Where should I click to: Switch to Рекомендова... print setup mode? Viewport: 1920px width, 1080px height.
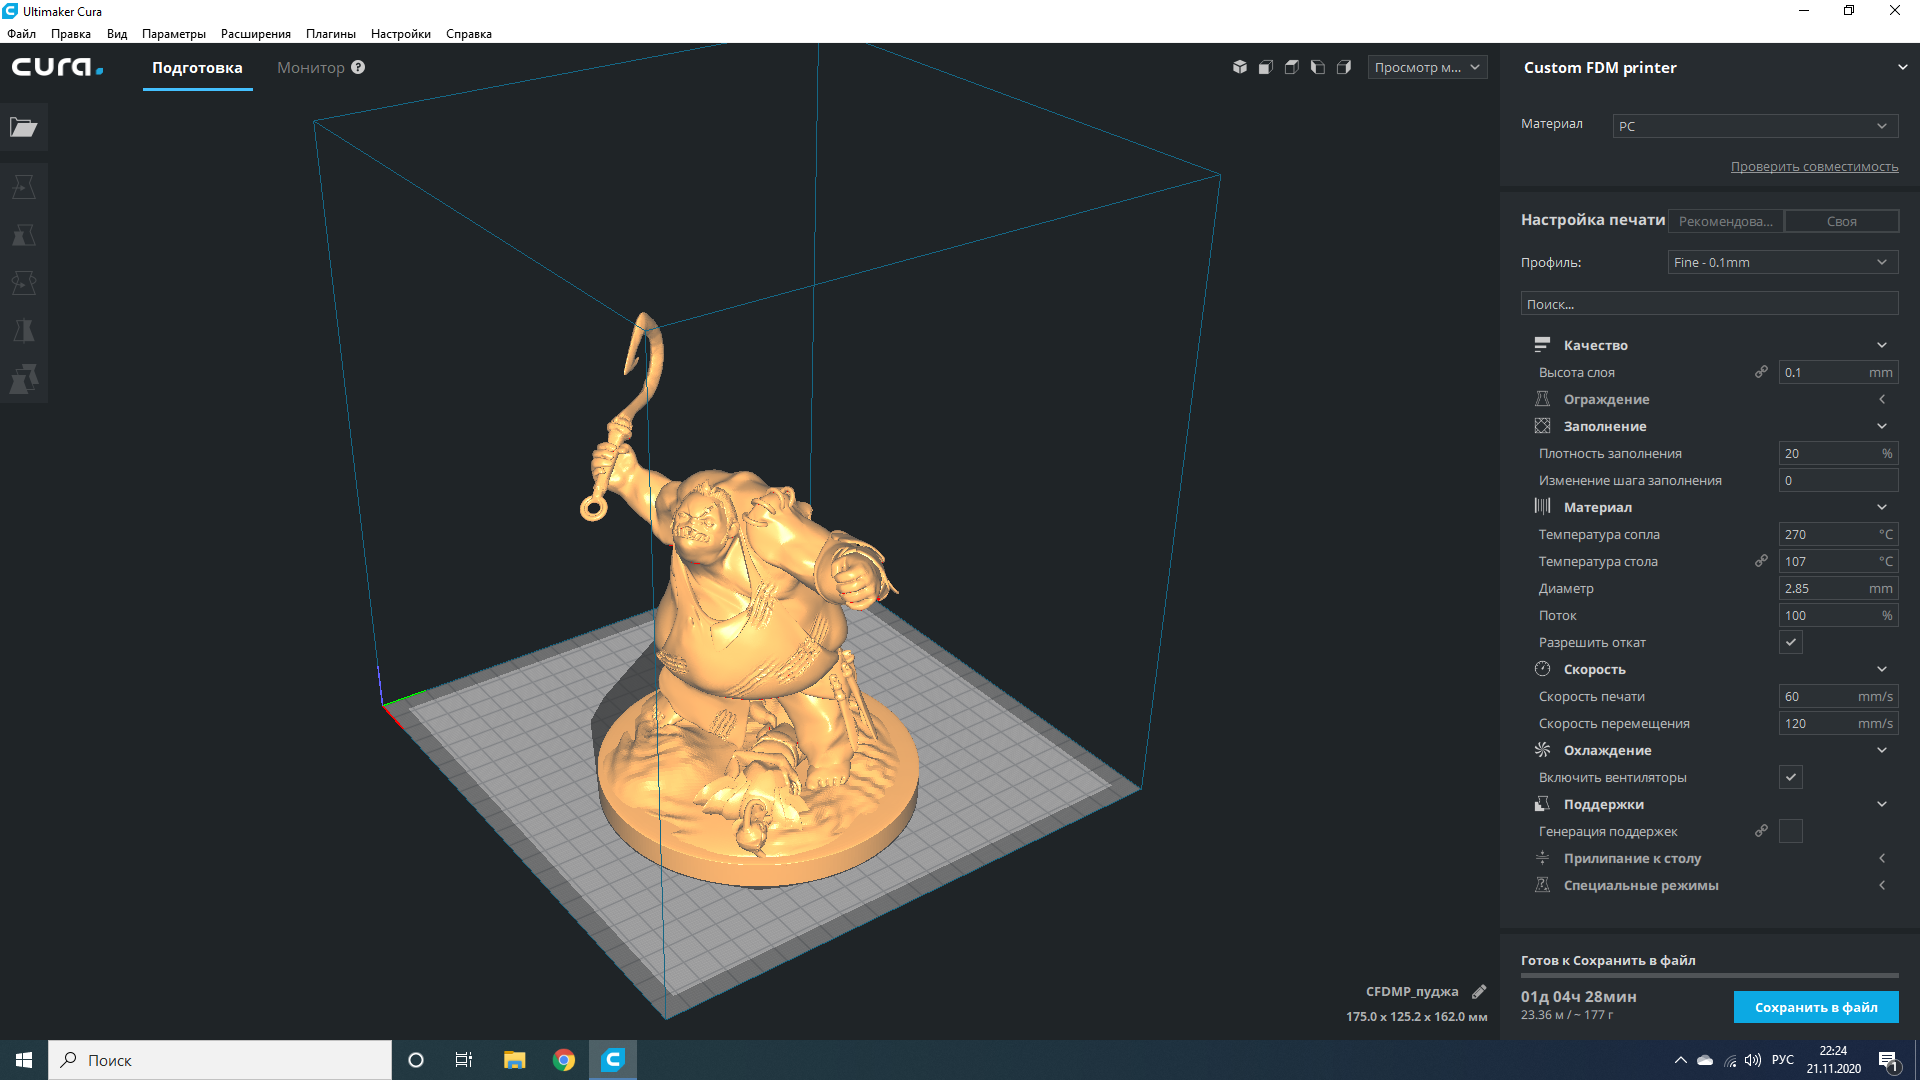point(1726,221)
